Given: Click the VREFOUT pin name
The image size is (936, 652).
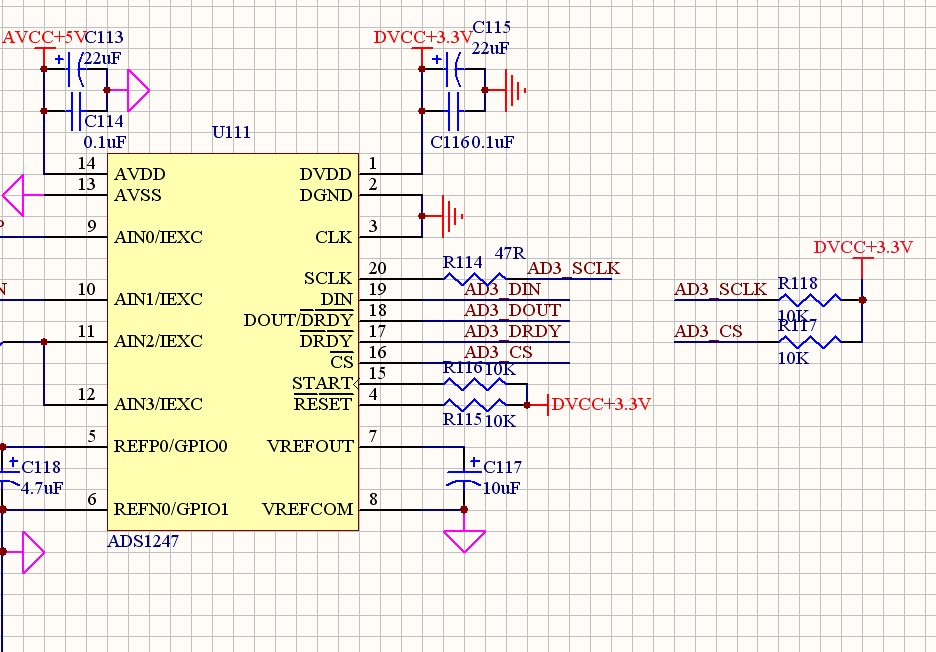Looking at the screenshot, I should (x=310, y=446).
